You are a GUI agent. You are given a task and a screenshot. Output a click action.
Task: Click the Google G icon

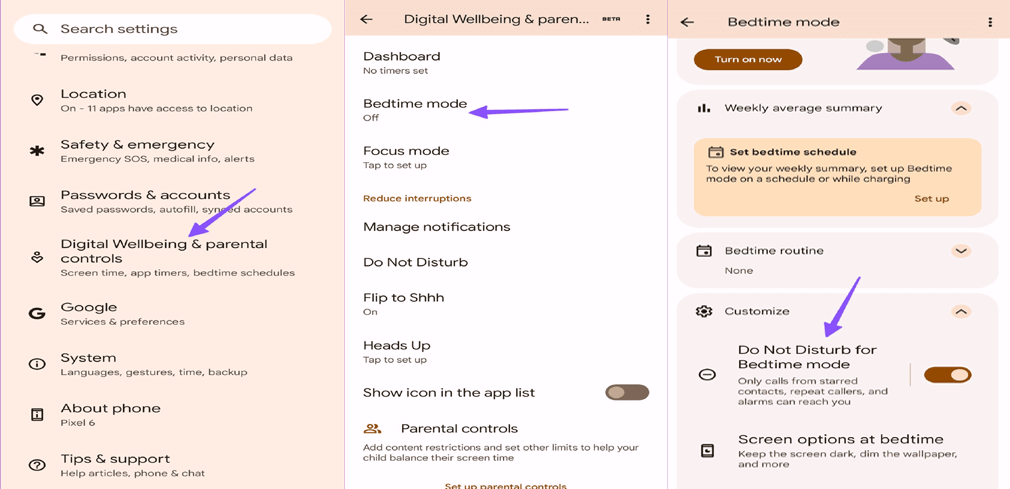point(37,314)
